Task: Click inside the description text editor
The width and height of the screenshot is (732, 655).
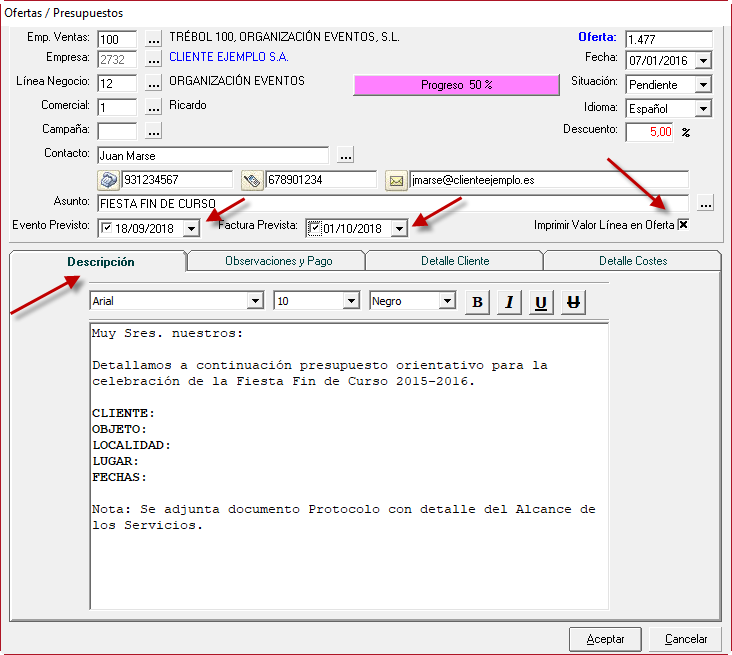Action: 349,465
